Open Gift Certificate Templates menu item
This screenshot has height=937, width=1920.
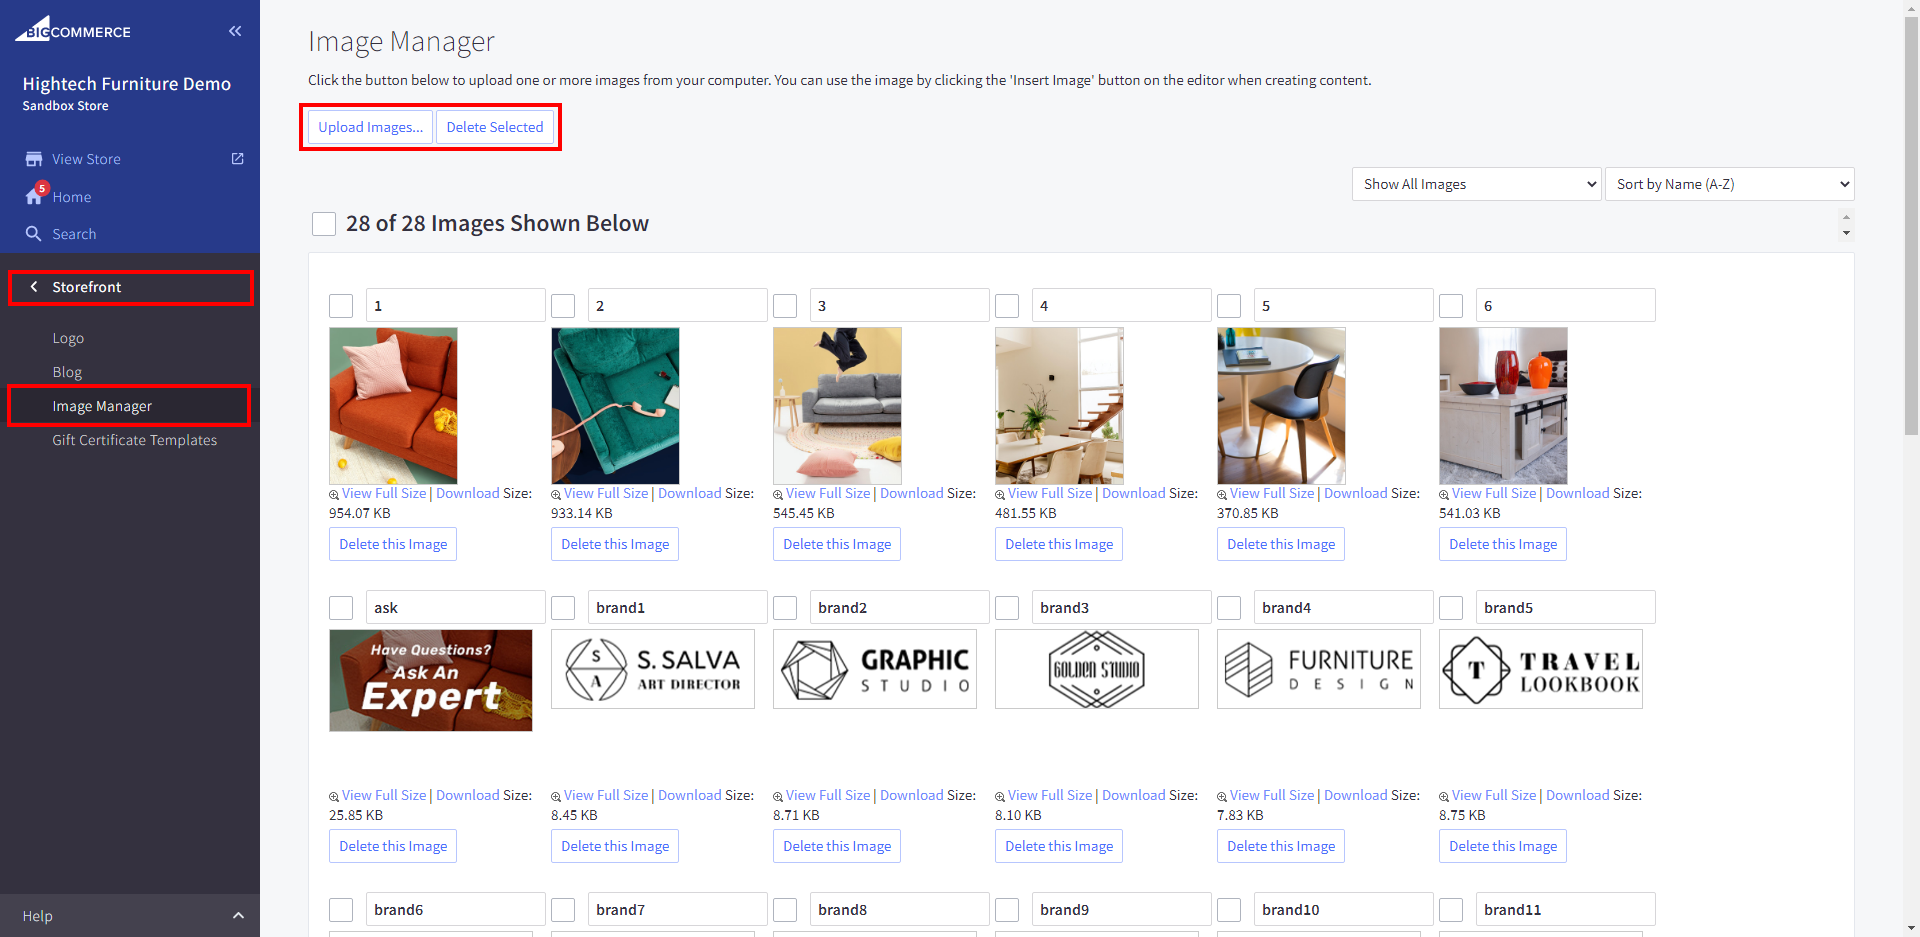(x=134, y=440)
